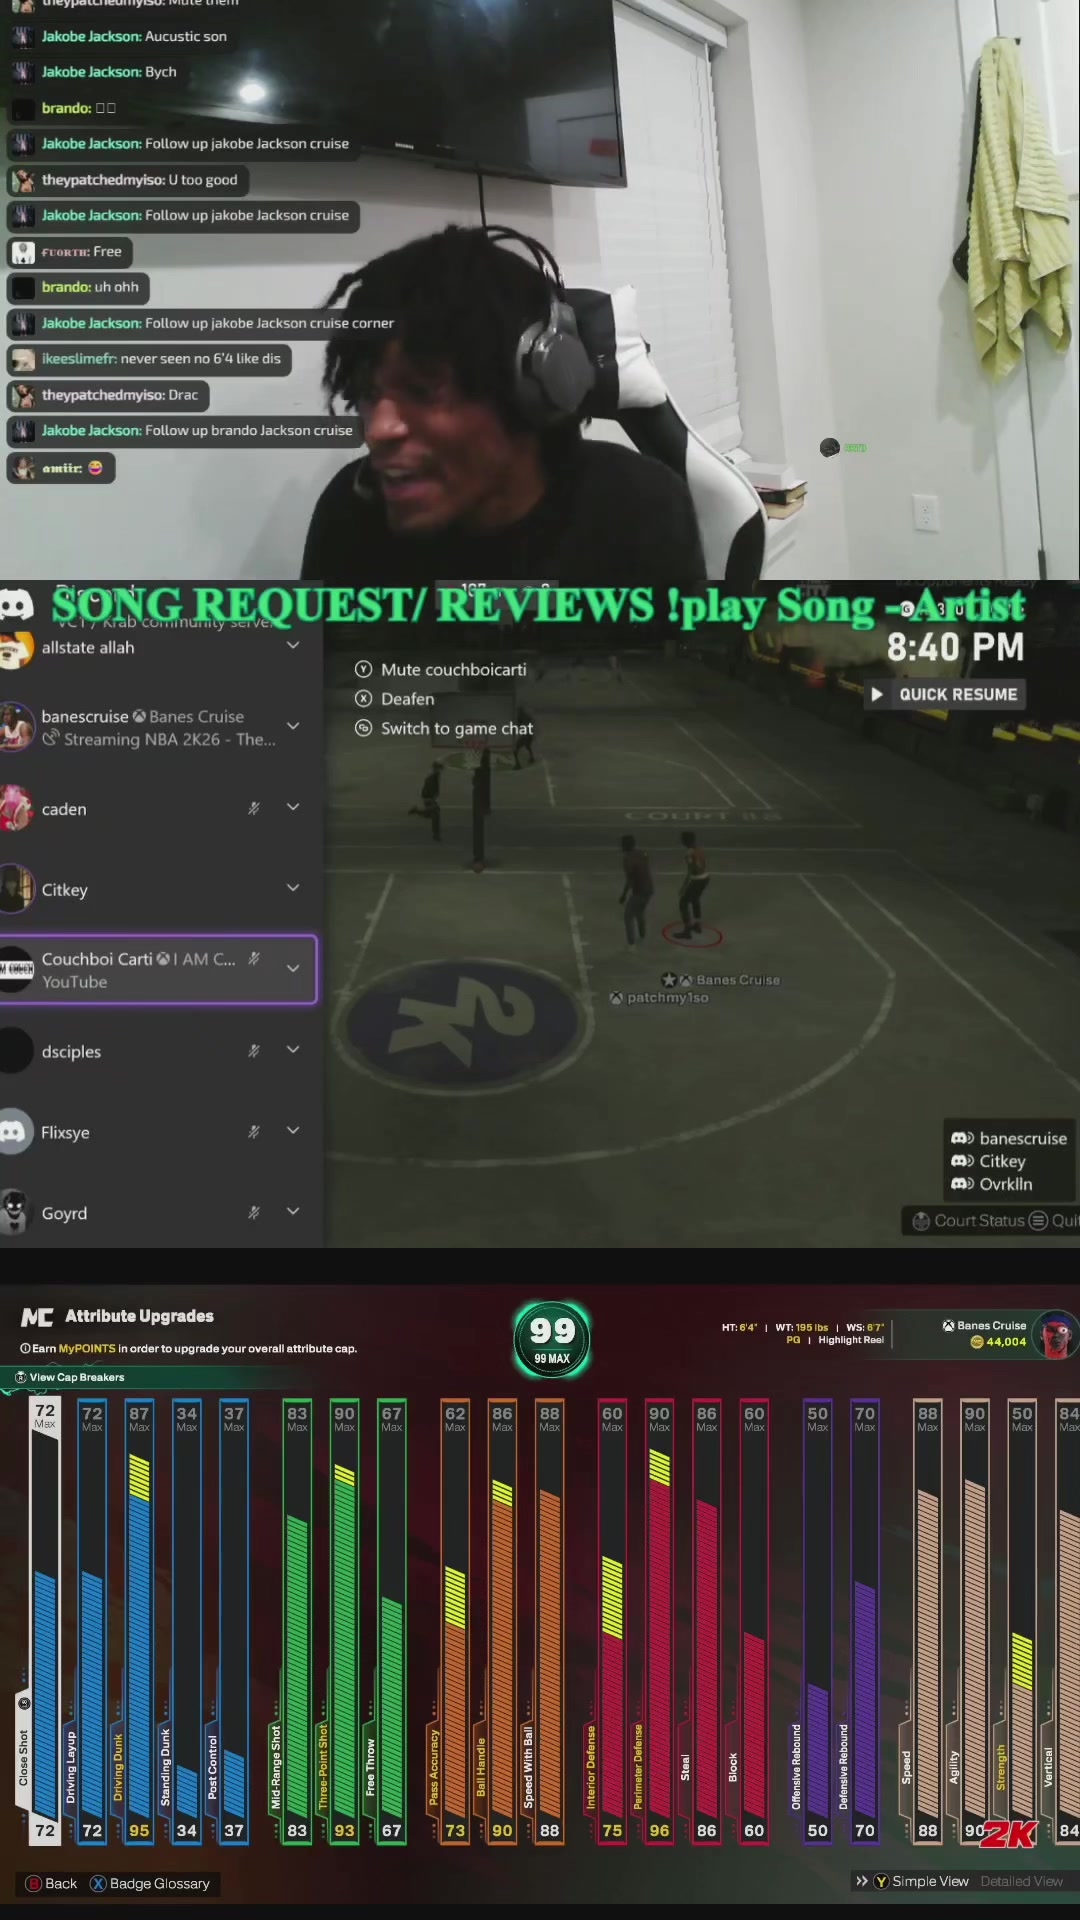Click the Switch to game chat icon
This screenshot has height=1920, width=1080.
click(x=363, y=728)
